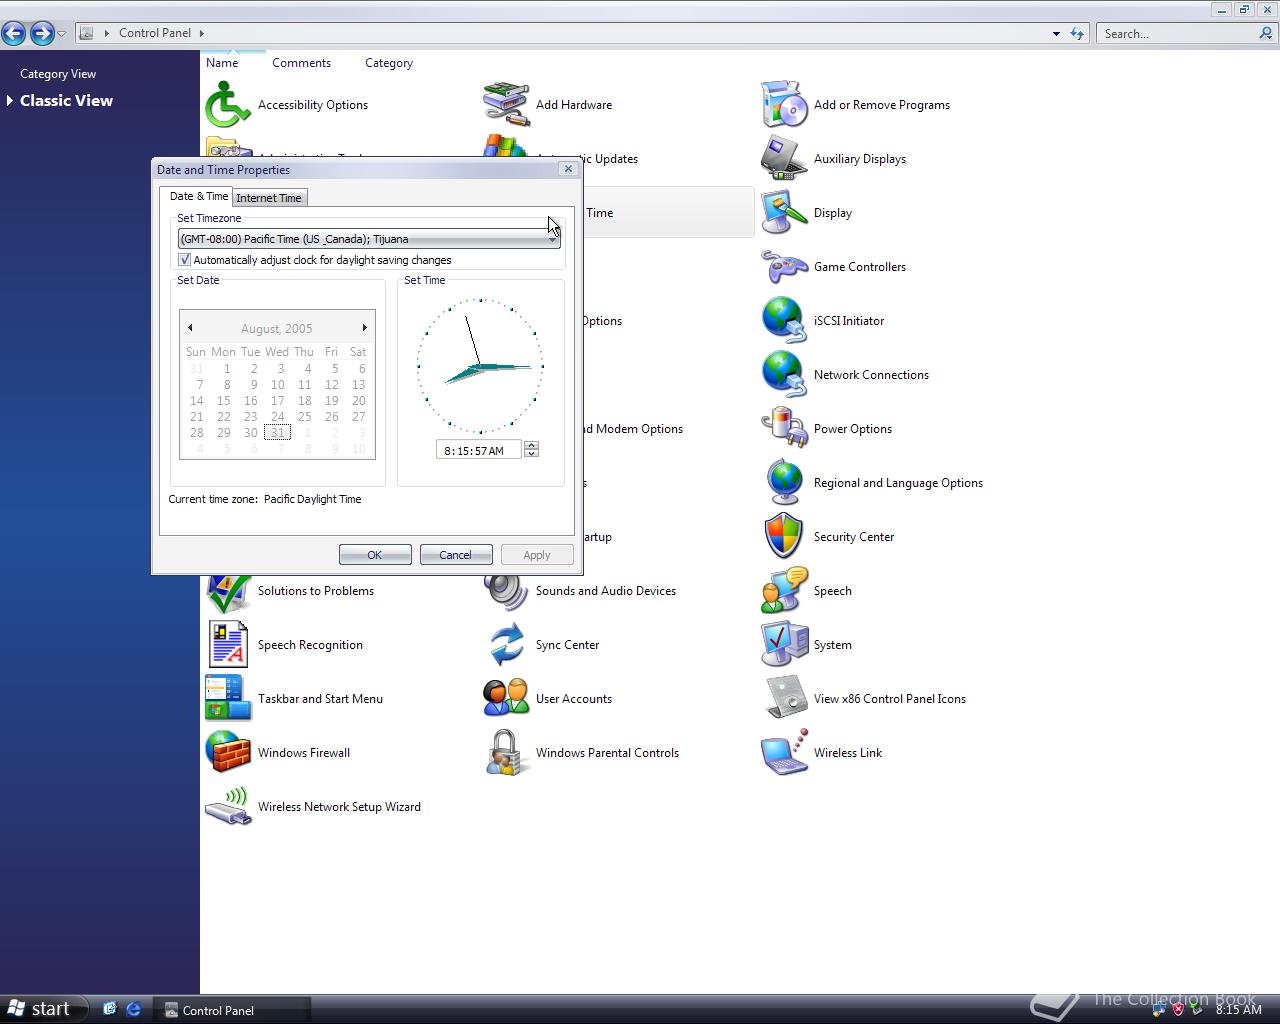
Task: Select August 1 in the calendar
Action: 227,369
